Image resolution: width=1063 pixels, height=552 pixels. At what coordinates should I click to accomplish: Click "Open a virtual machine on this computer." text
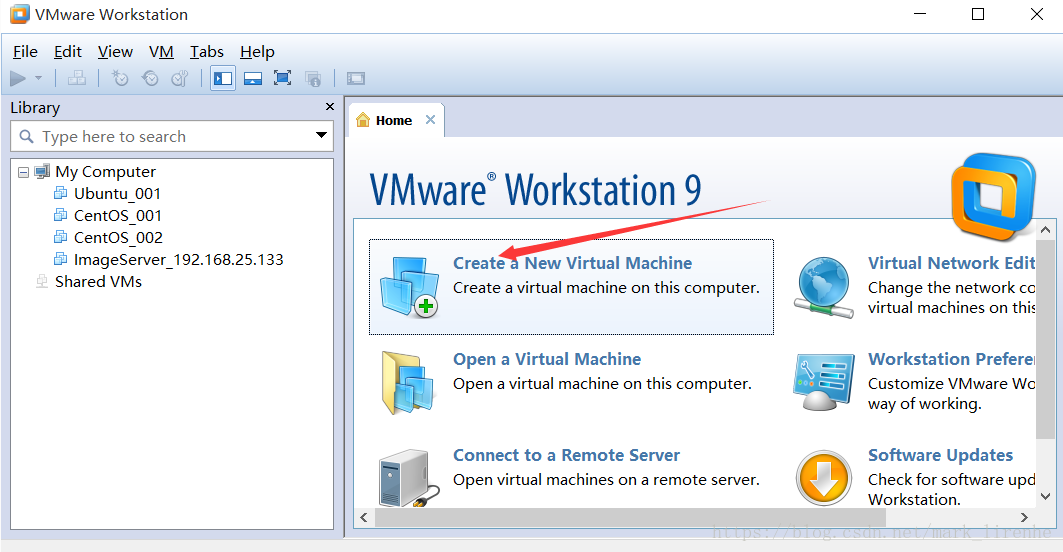coord(602,384)
